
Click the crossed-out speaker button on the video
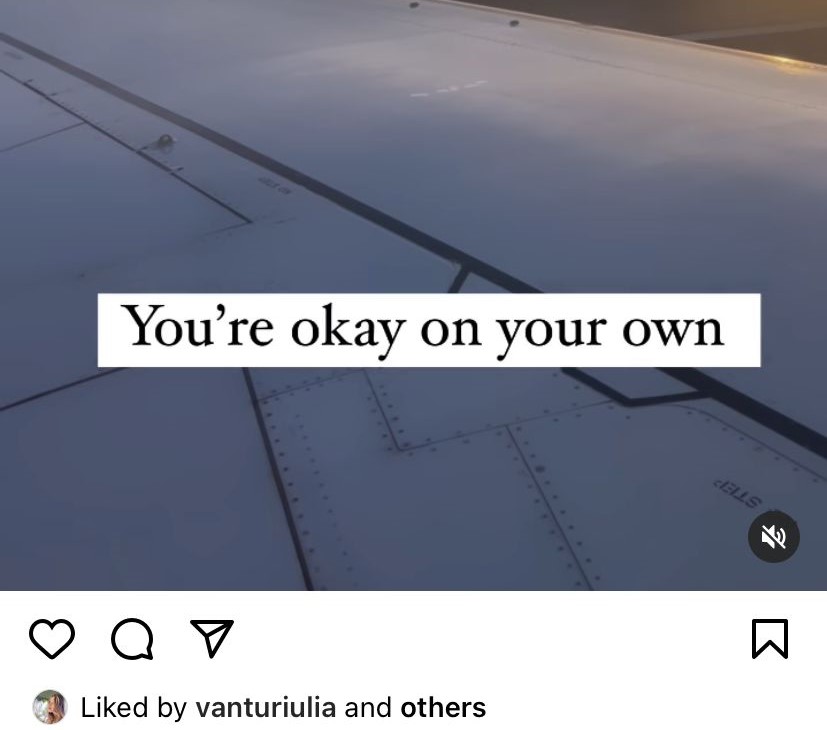(774, 536)
